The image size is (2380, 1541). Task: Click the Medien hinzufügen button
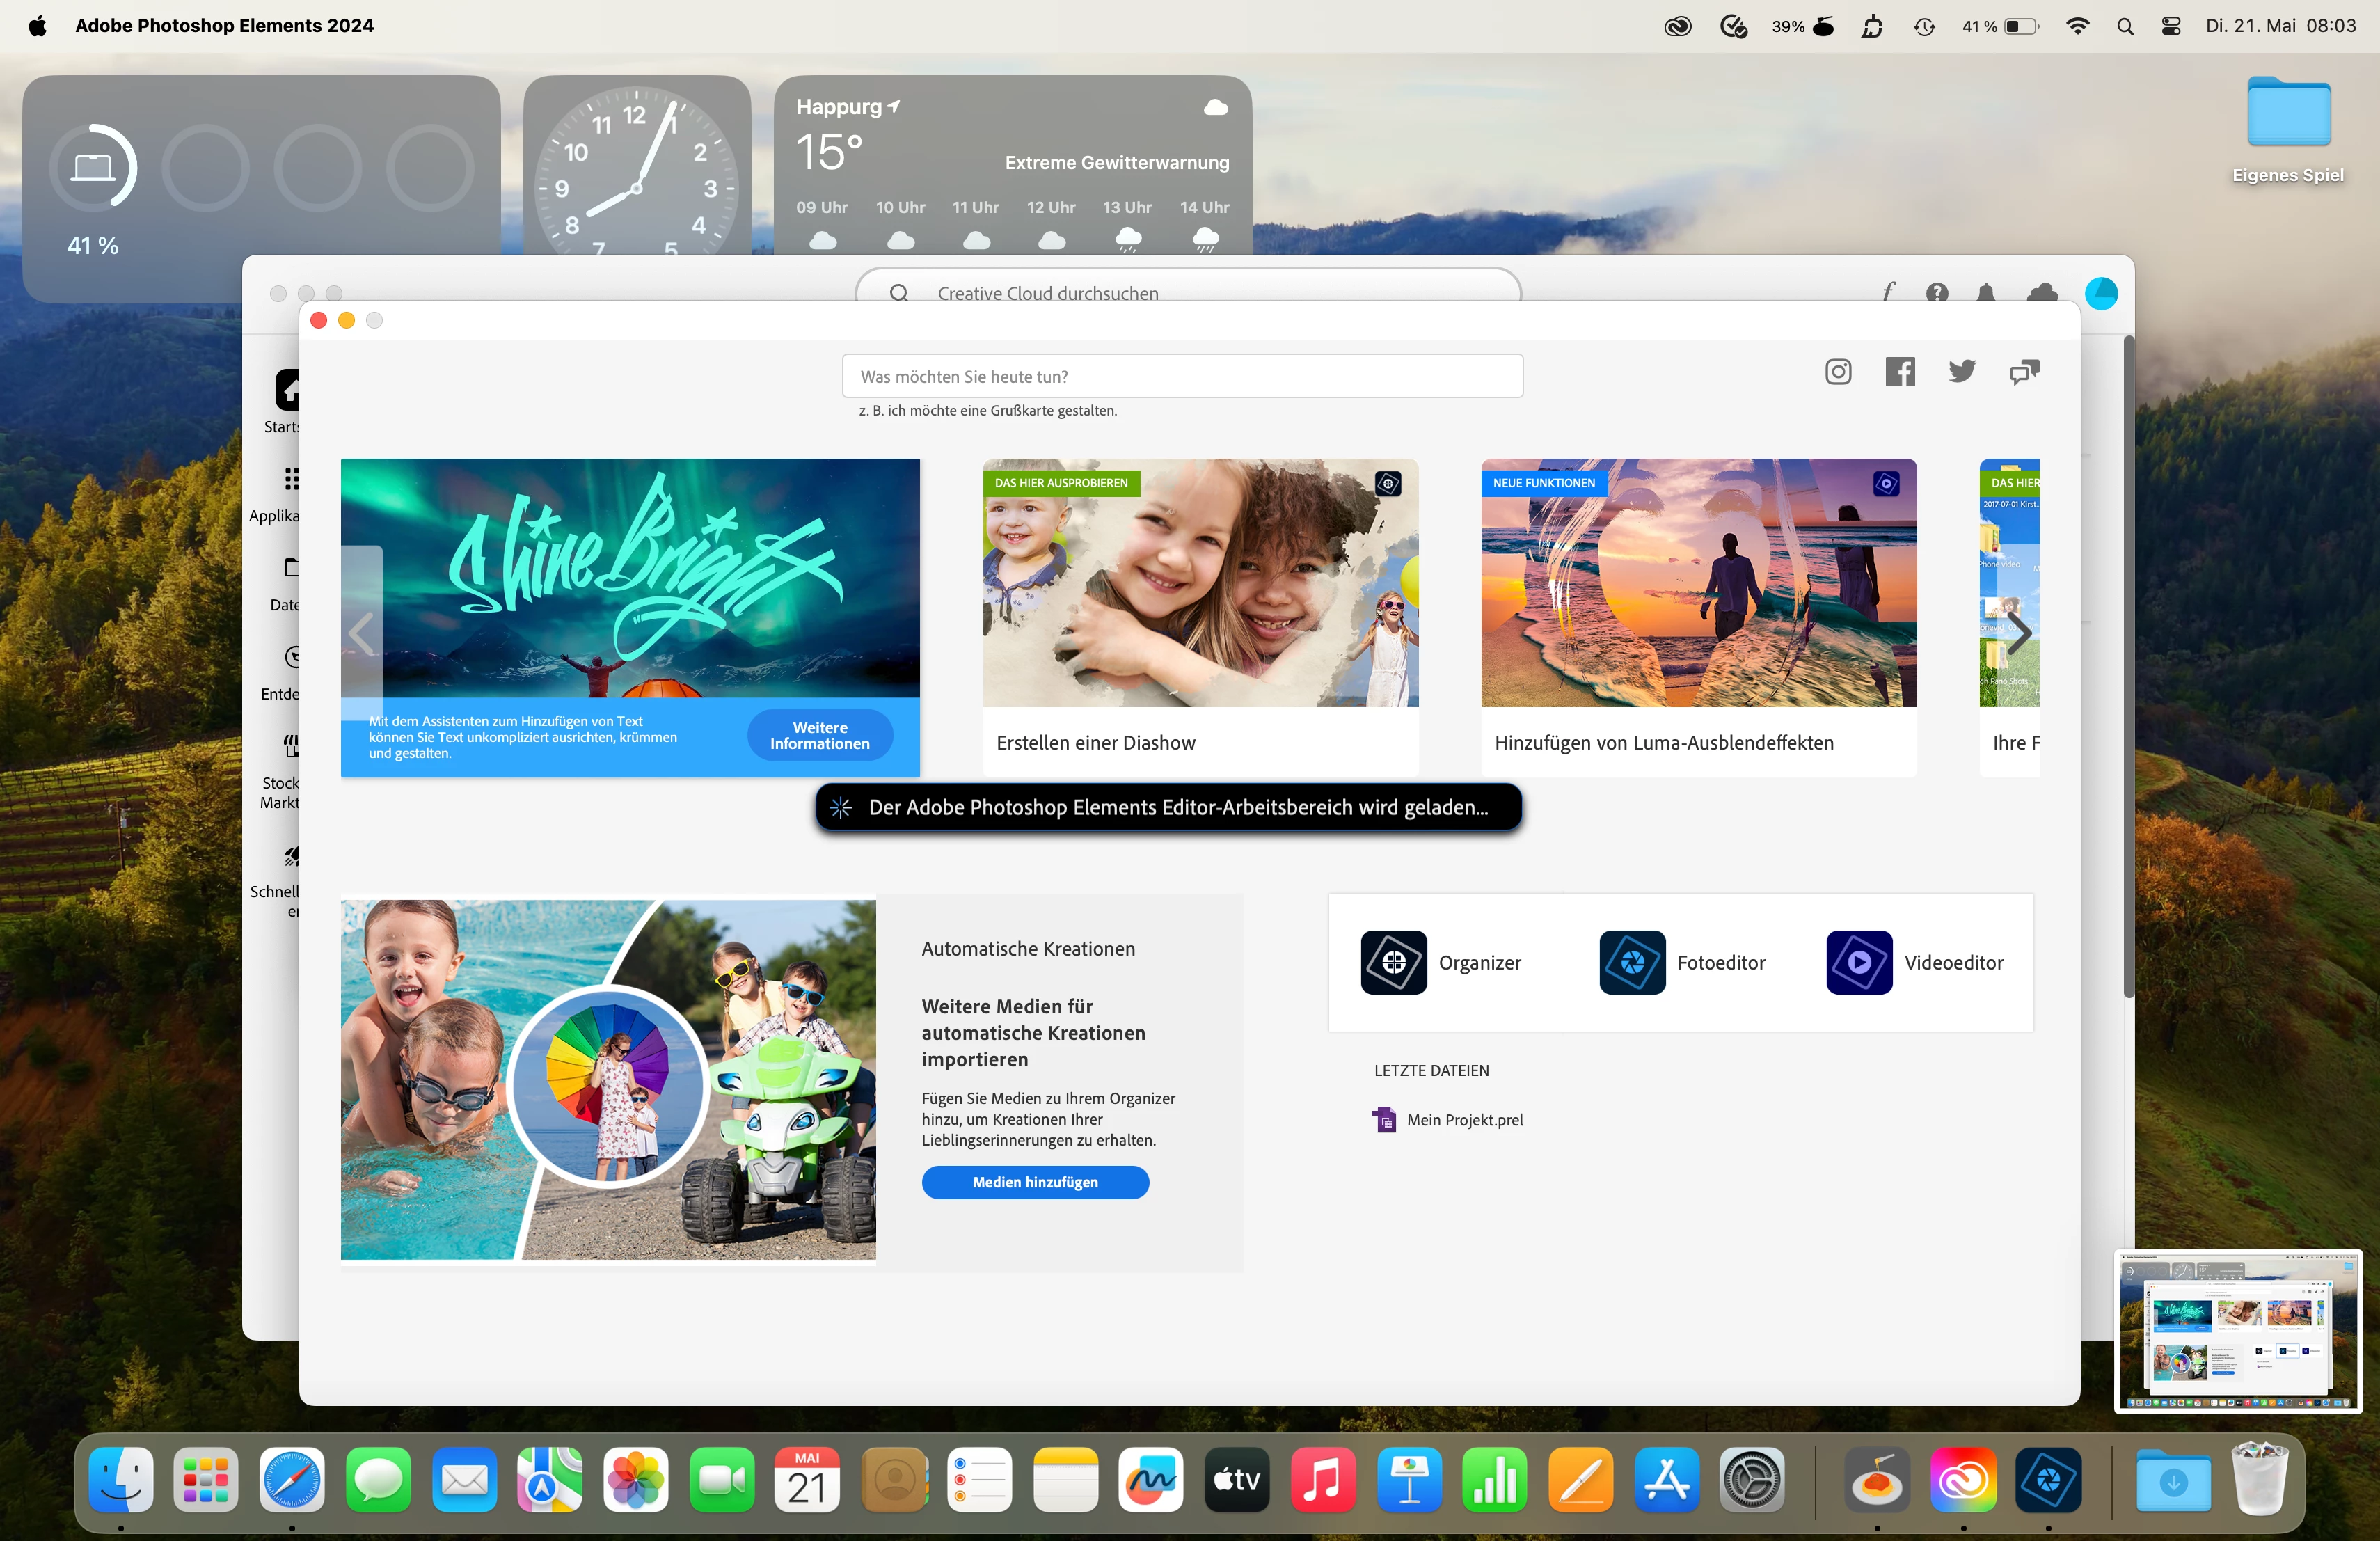coord(1035,1182)
